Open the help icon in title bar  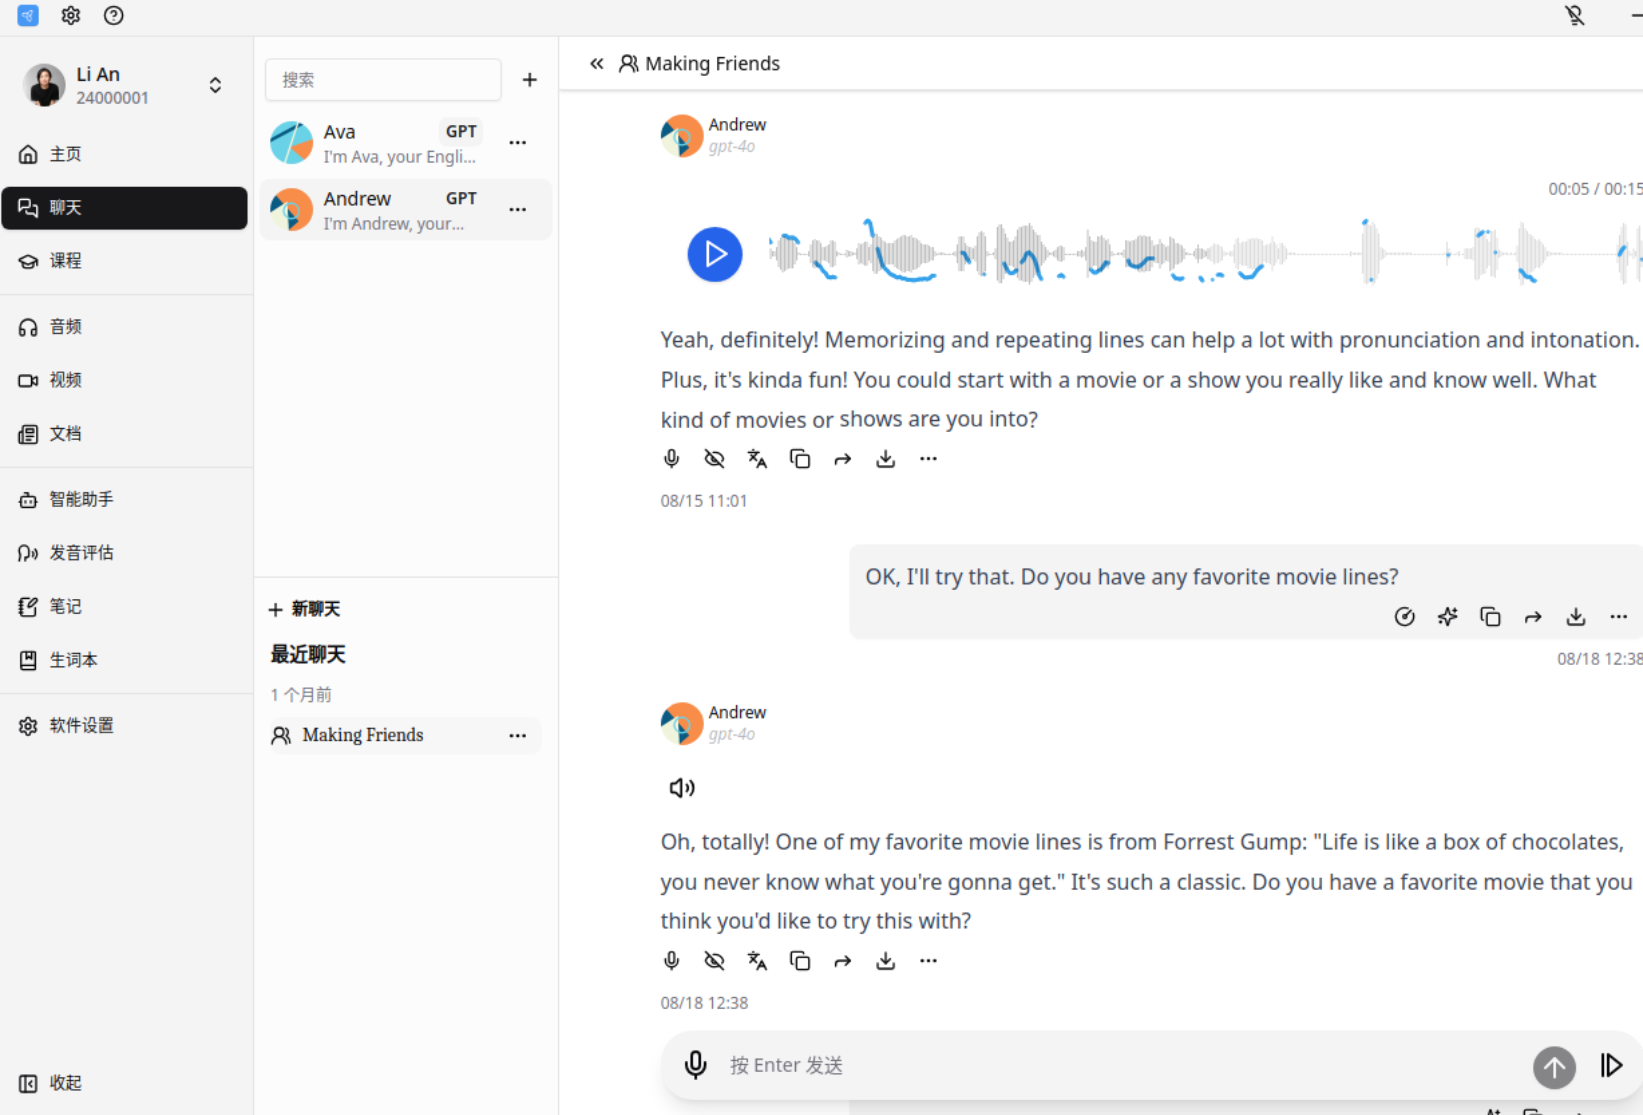pos(114,16)
